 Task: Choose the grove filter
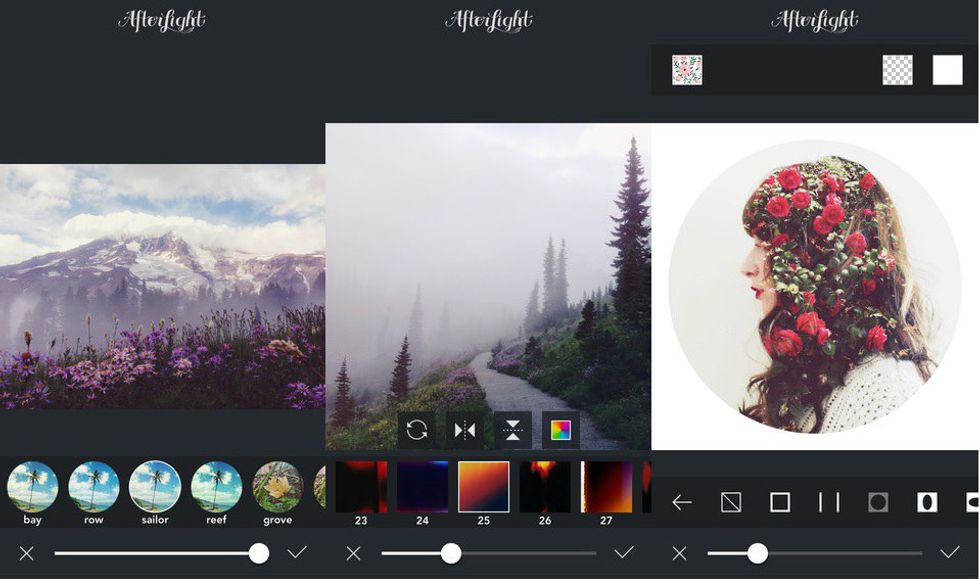click(277, 487)
